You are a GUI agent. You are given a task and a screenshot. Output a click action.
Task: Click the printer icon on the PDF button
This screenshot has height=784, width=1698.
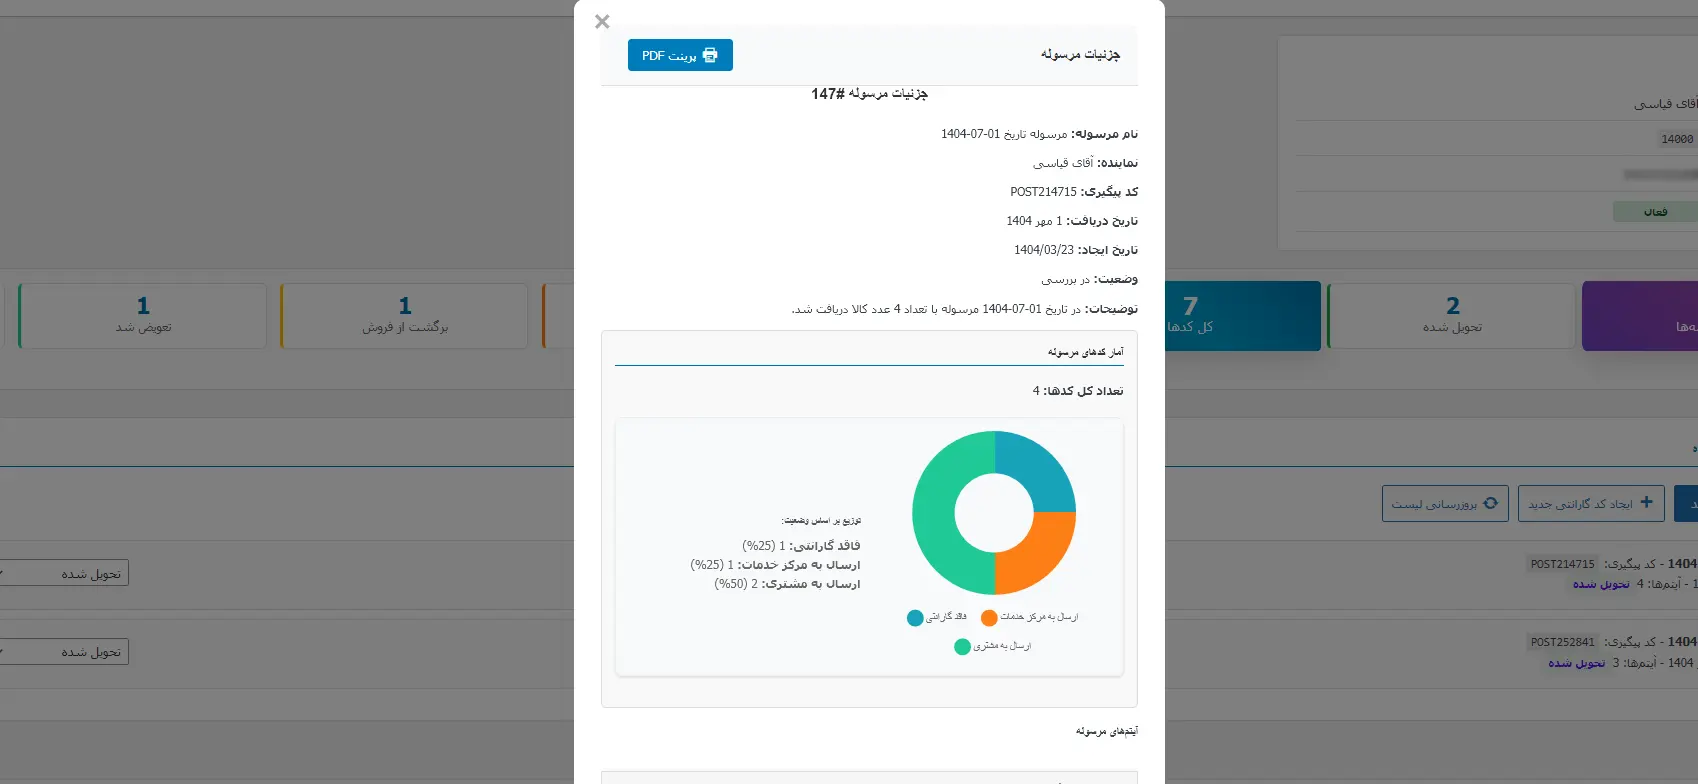[x=710, y=55]
